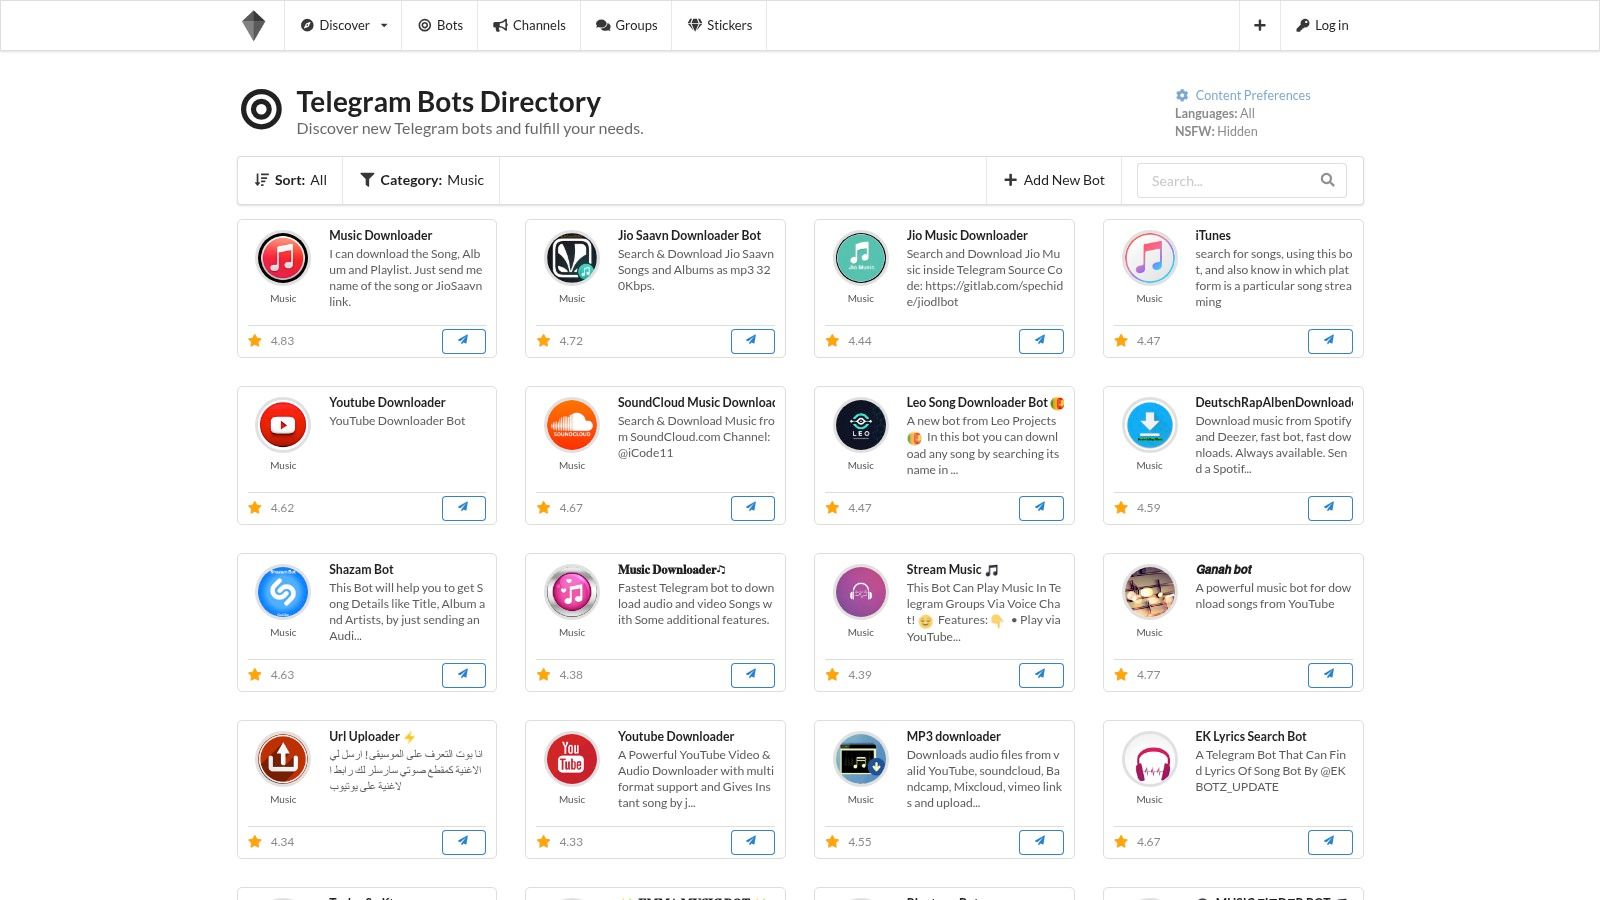The height and width of the screenshot is (900, 1600).
Task: Open Telegram for DeutschRapAlbenDownloader
Action: 1330,508
